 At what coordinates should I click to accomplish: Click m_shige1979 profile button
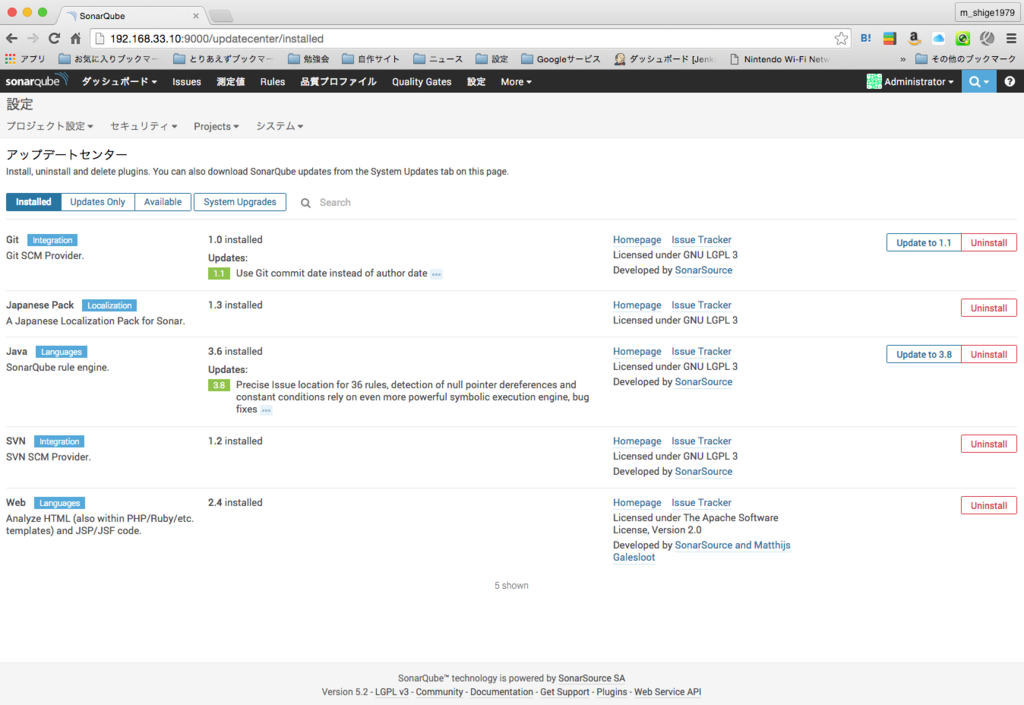point(987,12)
